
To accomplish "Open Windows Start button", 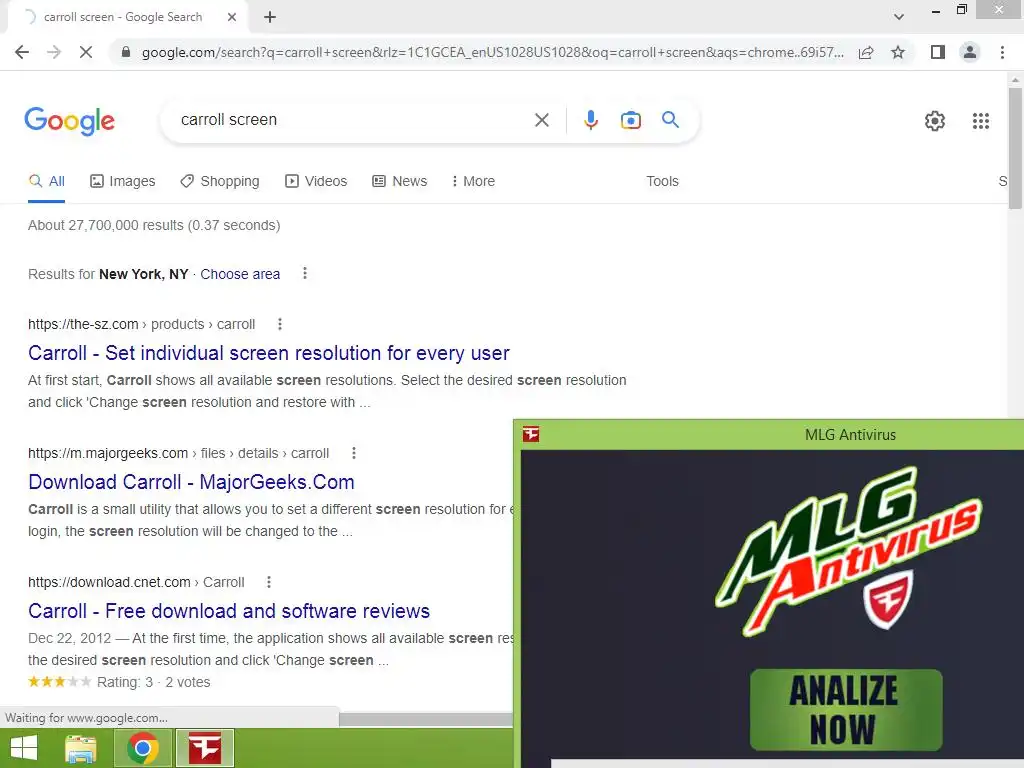I will (x=24, y=748).
